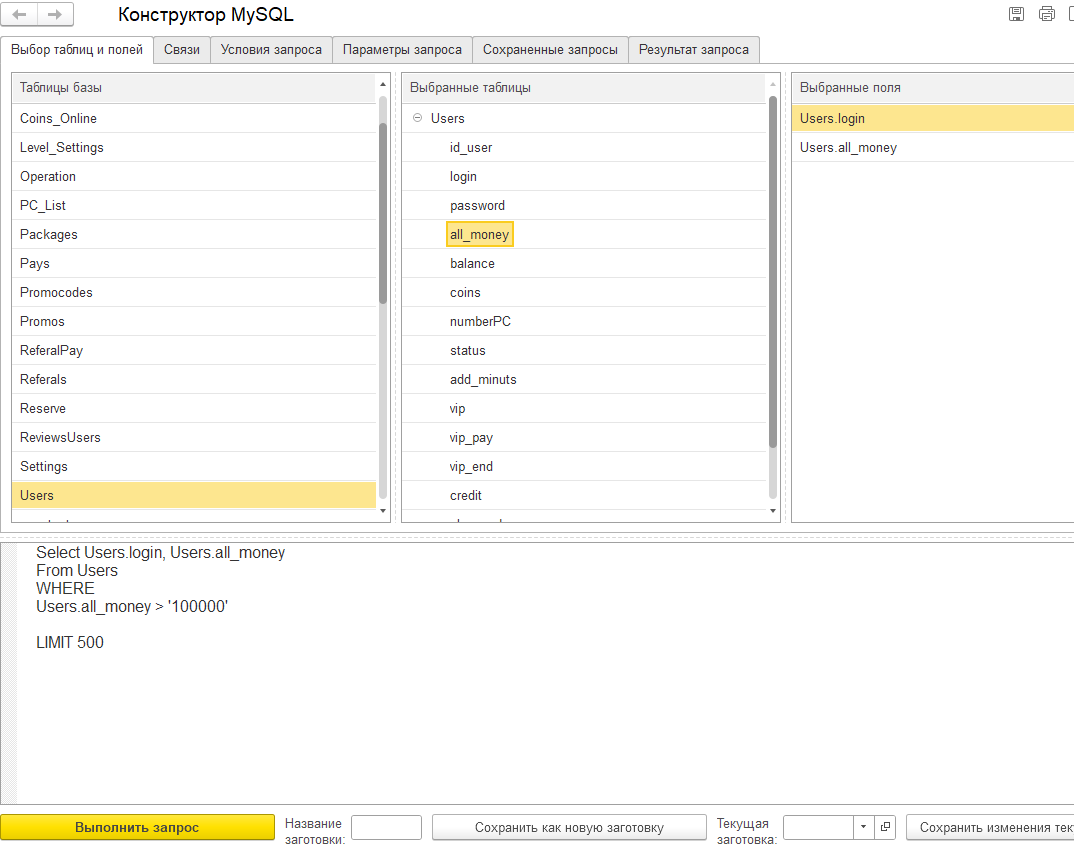1074x852 pixels.
Task: Click the Сохранить изменения button
Action: click(990, 827)
